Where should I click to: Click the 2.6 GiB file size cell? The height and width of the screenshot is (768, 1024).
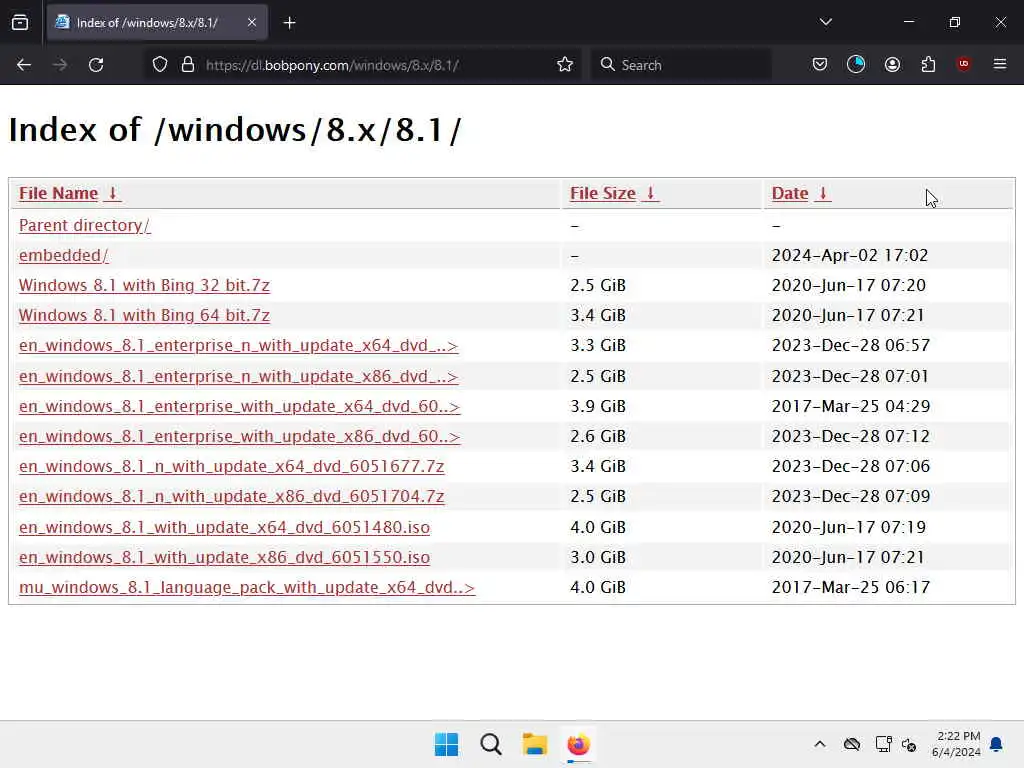598,436
